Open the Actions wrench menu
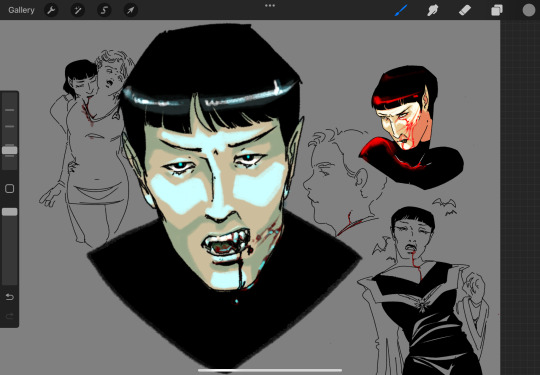The image size is (540, 375). point(51,10)
